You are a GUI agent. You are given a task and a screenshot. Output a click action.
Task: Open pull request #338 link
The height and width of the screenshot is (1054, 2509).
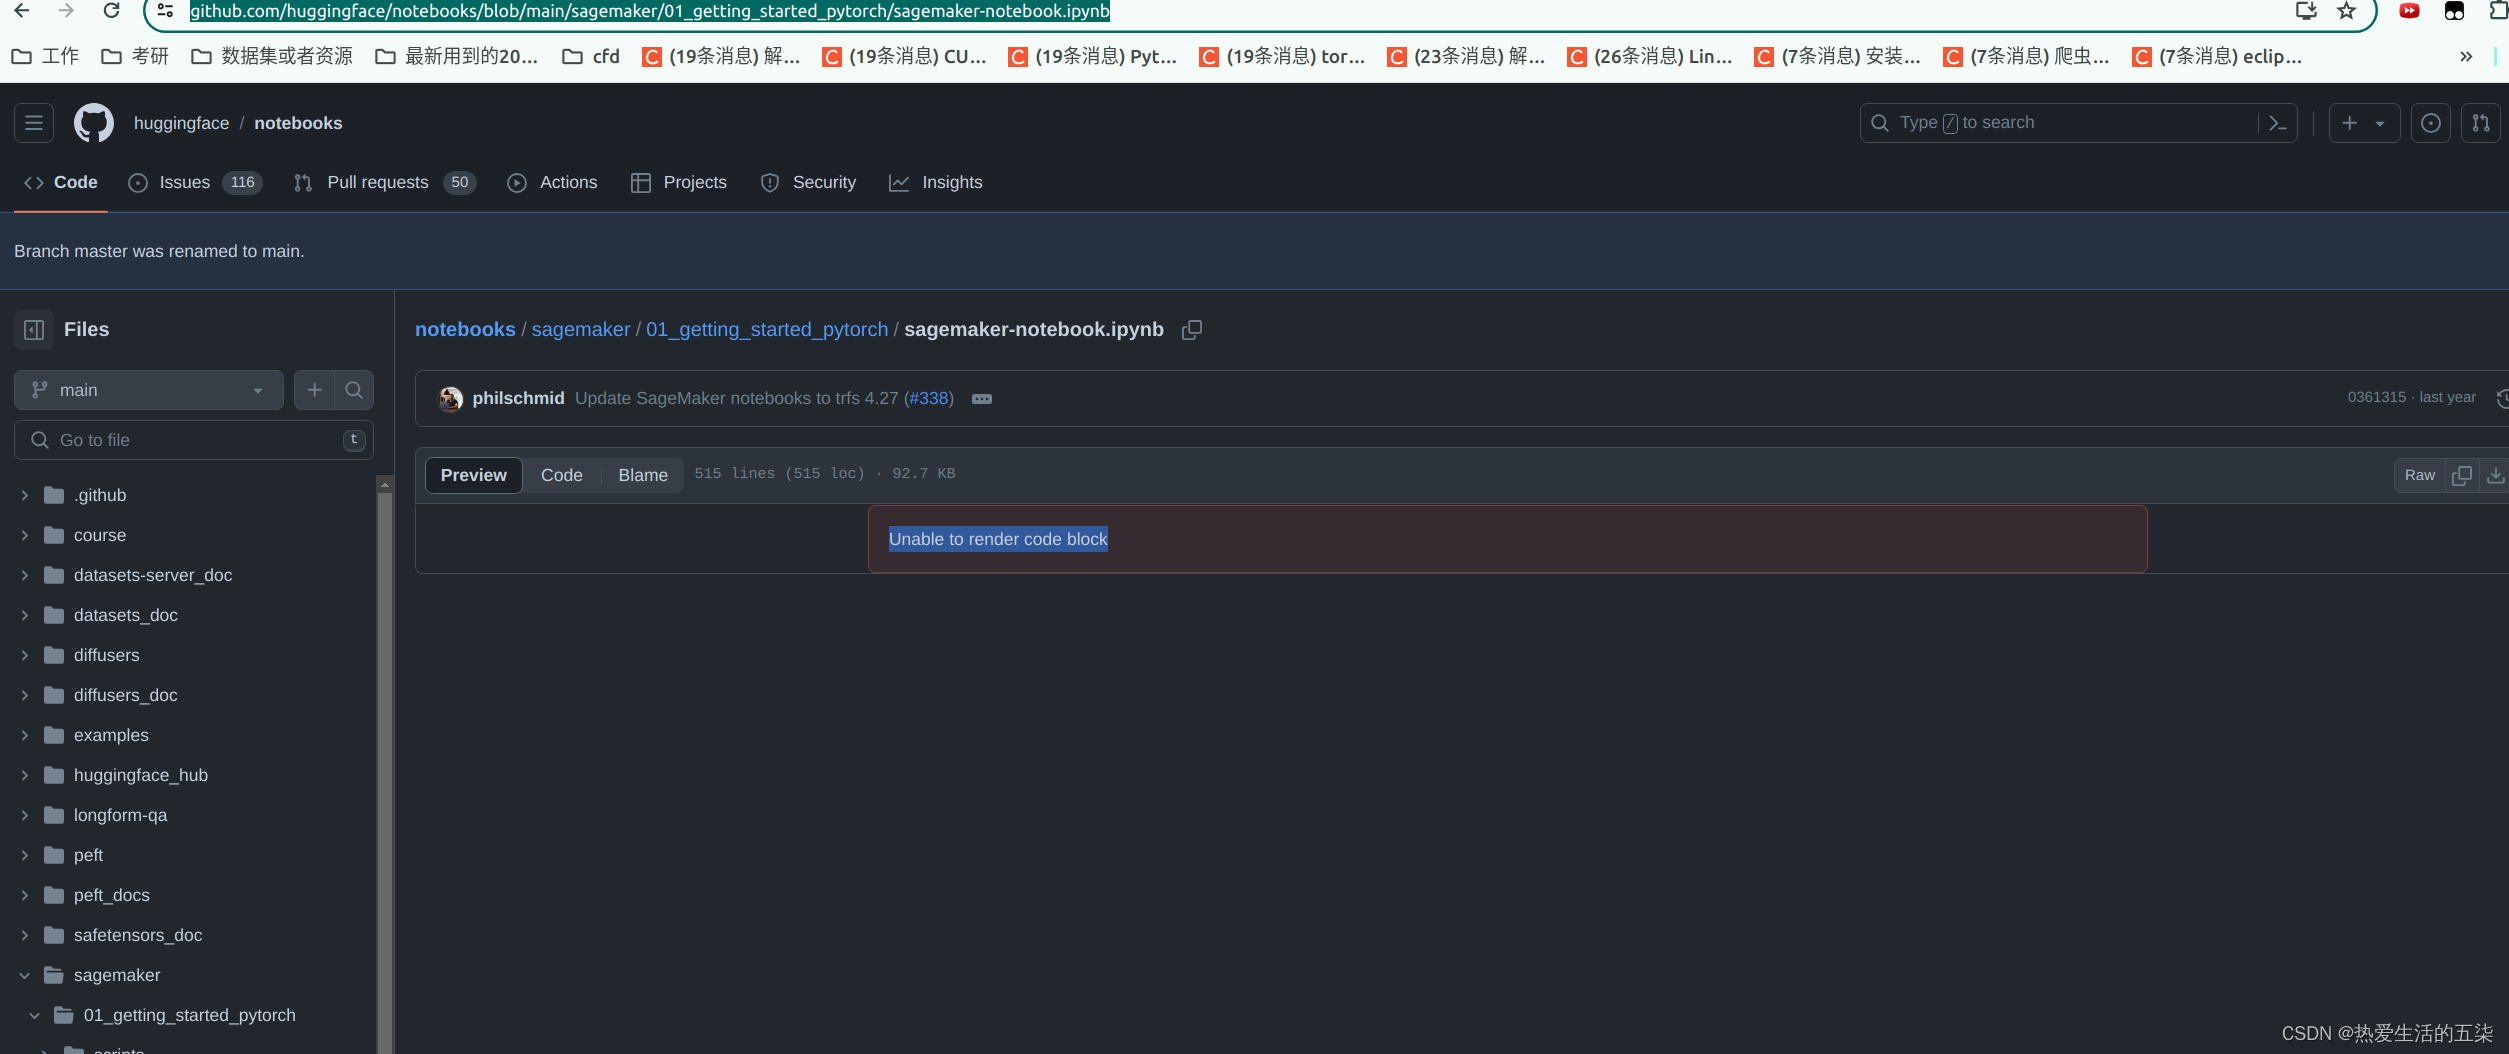(929, 398)
